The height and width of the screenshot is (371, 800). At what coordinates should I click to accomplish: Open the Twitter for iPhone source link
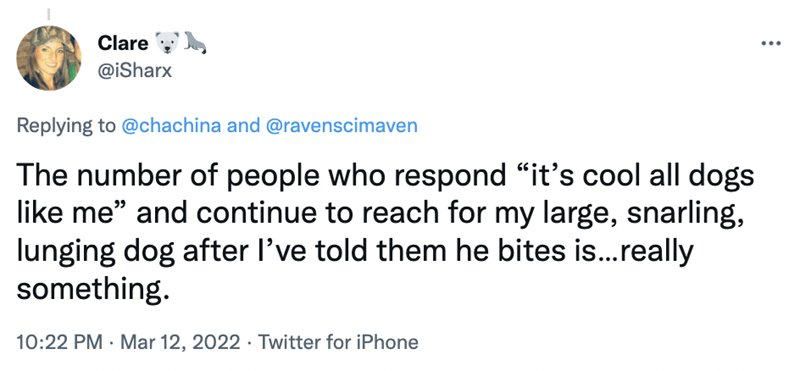[x=338, y=341]
